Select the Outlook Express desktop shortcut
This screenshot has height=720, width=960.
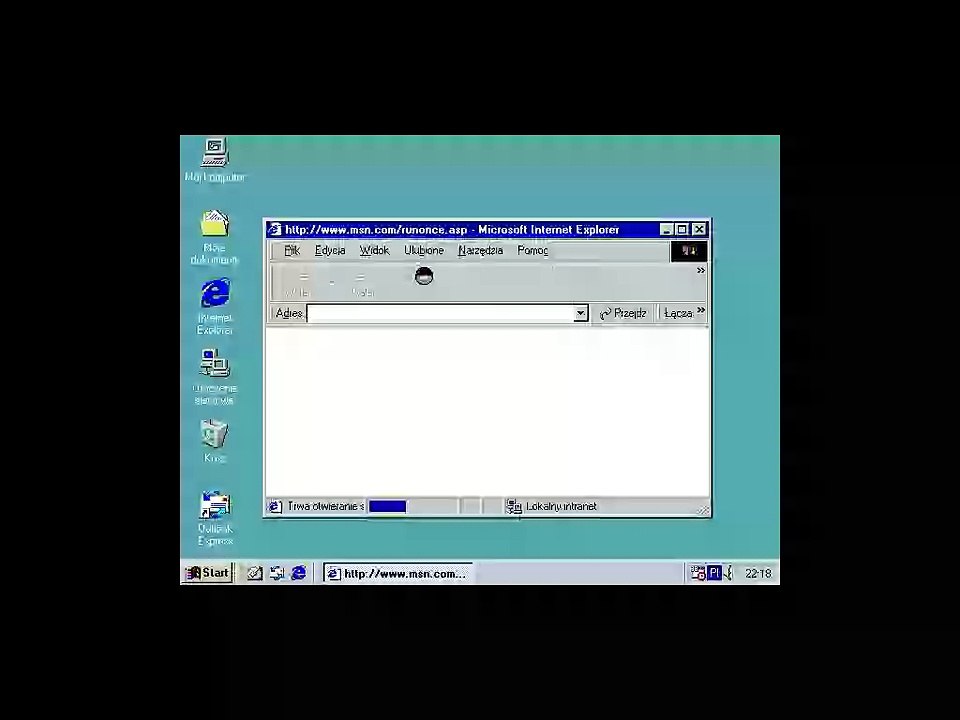(x=215, y=505)
